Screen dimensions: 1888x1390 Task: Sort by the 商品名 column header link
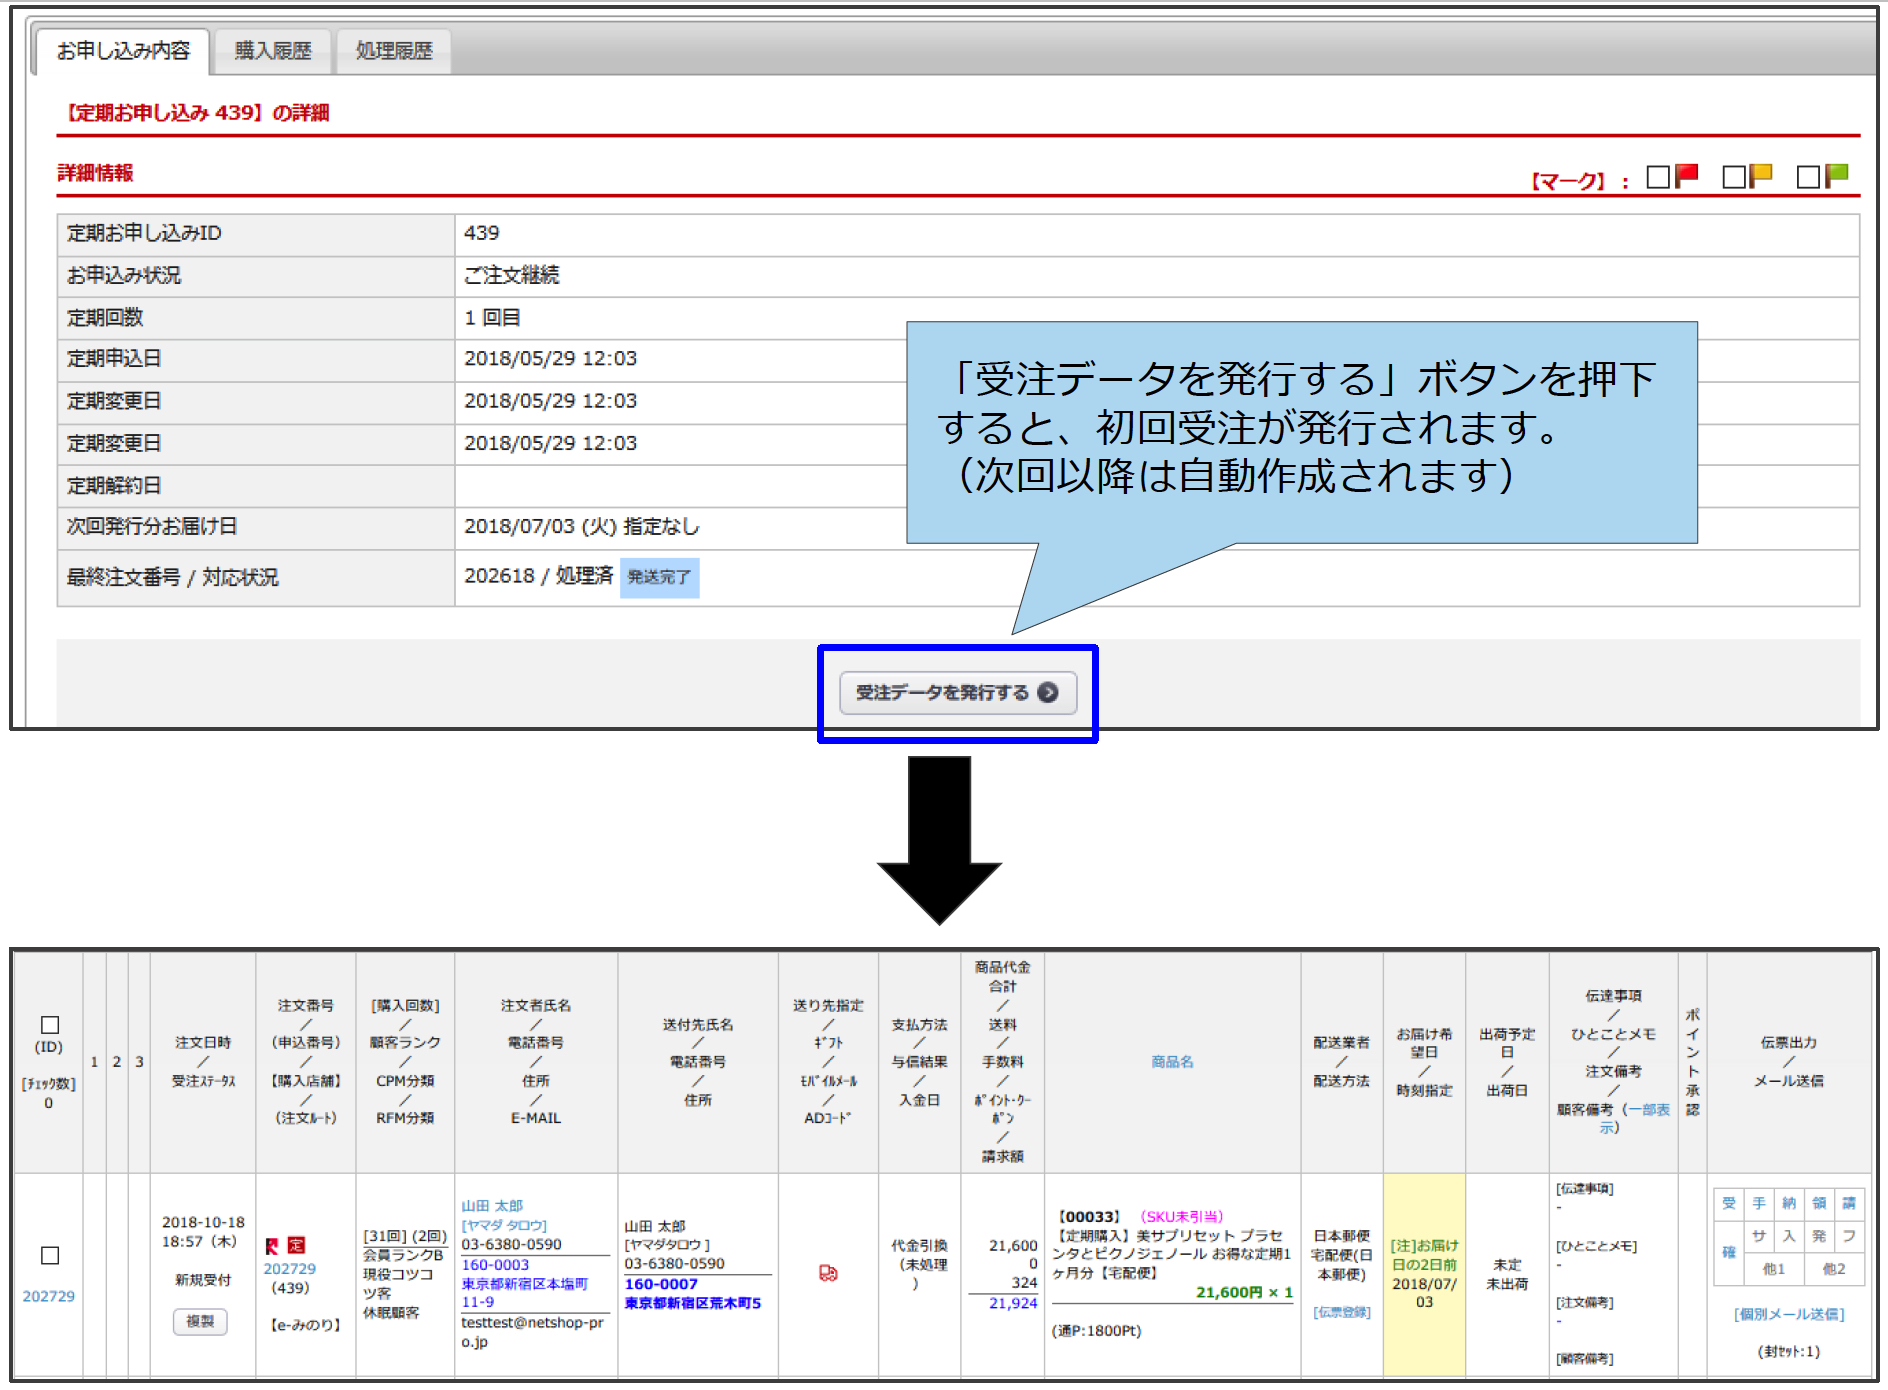[x=1172, y=1061]
